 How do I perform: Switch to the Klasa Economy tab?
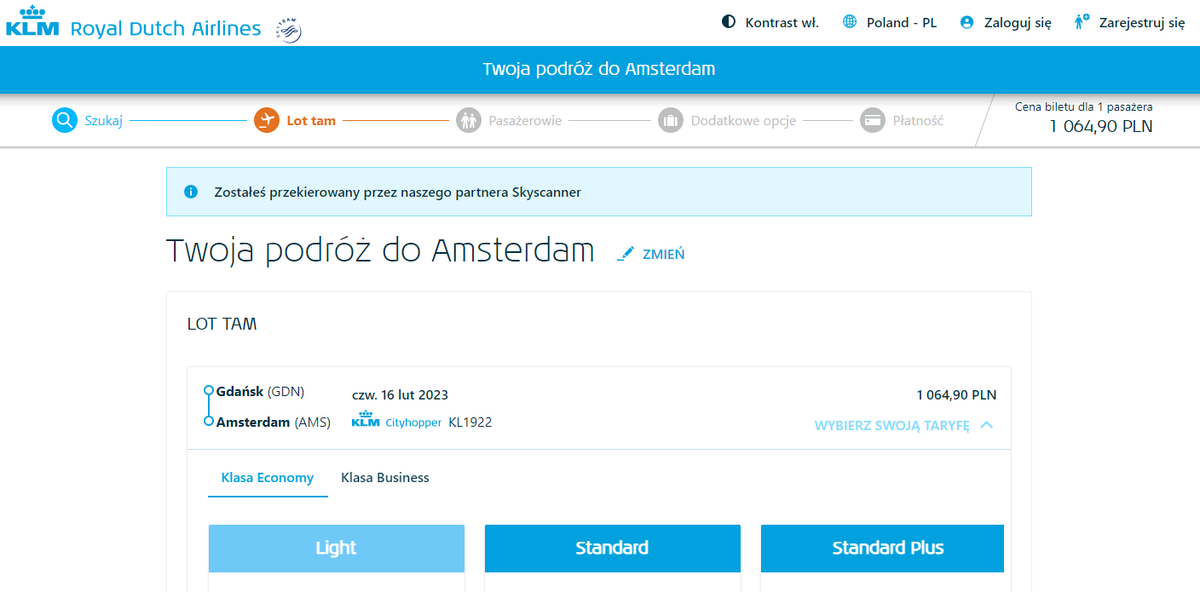(x=267, y=478)
